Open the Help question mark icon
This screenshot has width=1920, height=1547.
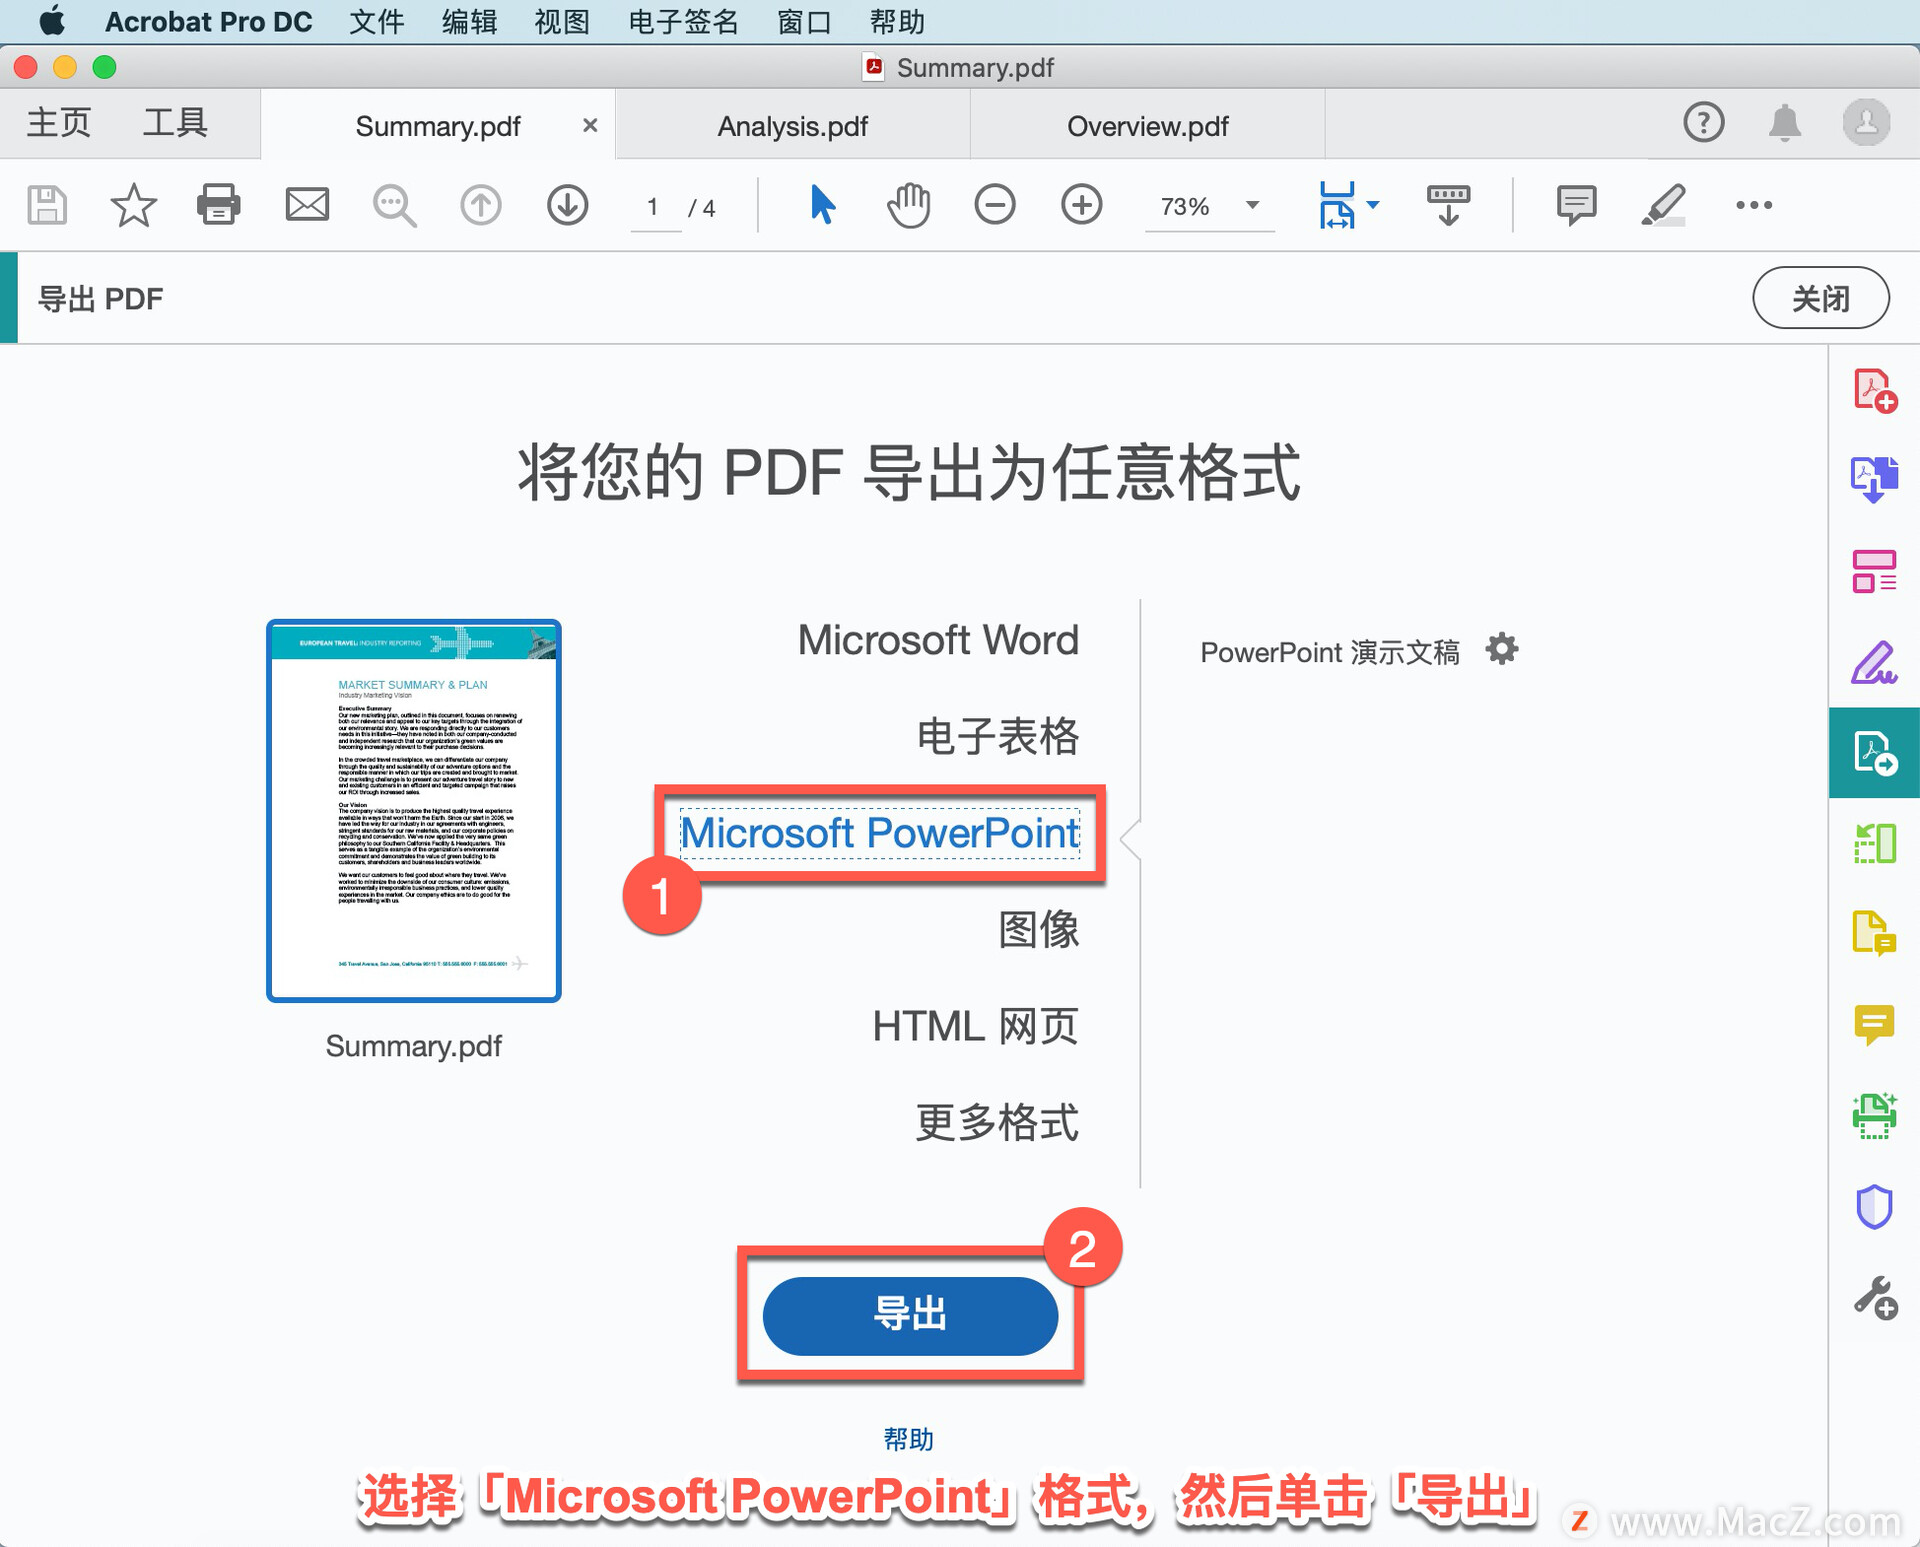1704,123
